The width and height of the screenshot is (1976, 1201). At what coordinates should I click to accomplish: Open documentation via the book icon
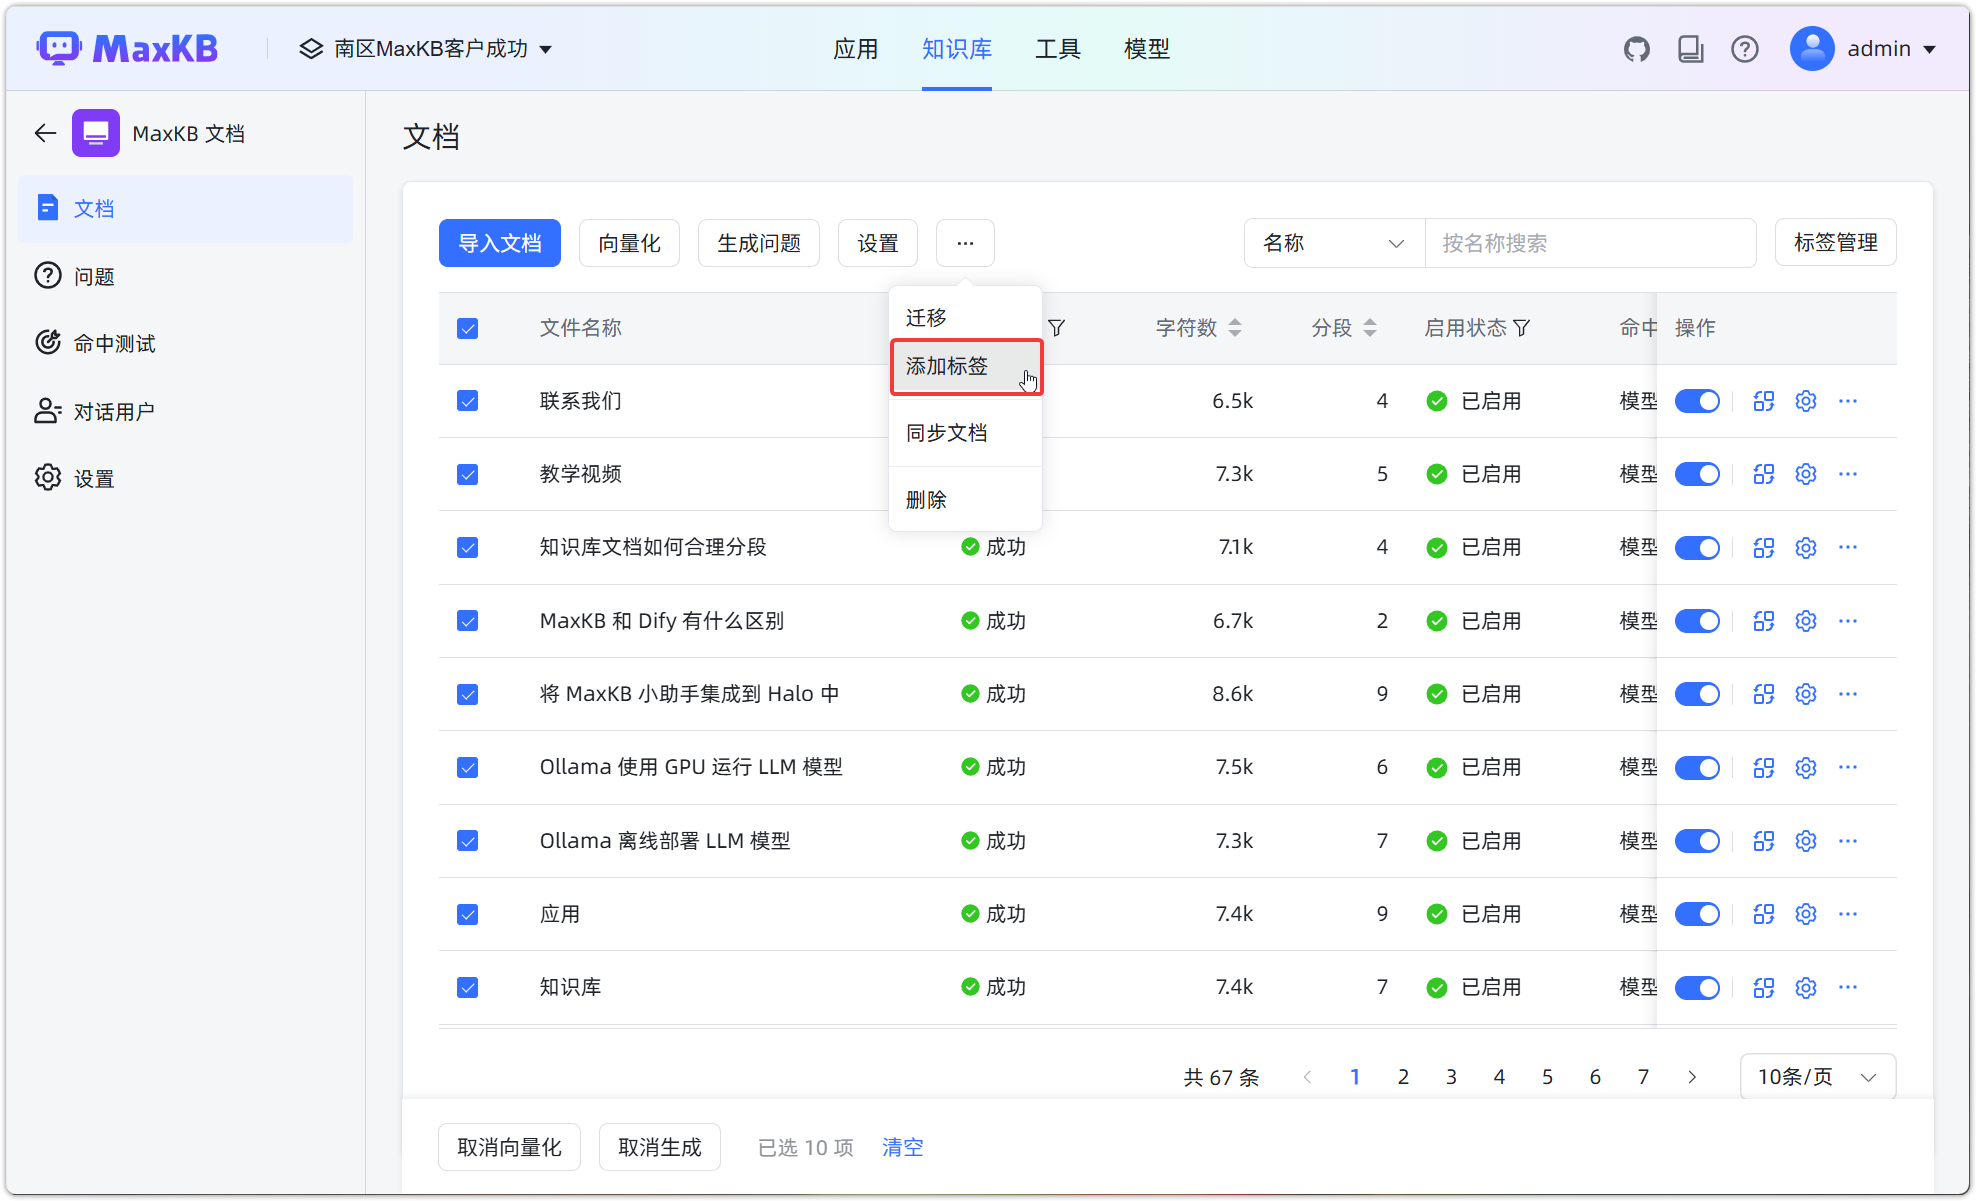(x=1691, y=48)
